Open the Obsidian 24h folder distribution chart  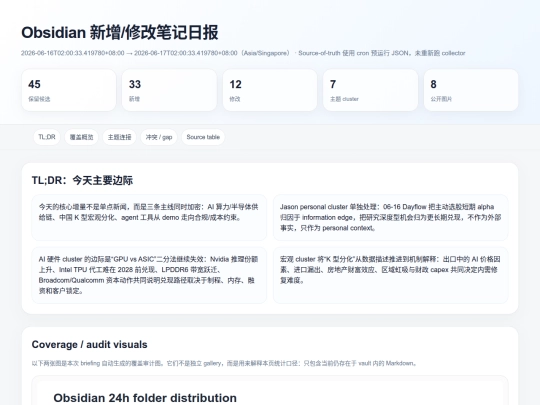(x=270, y=391)
